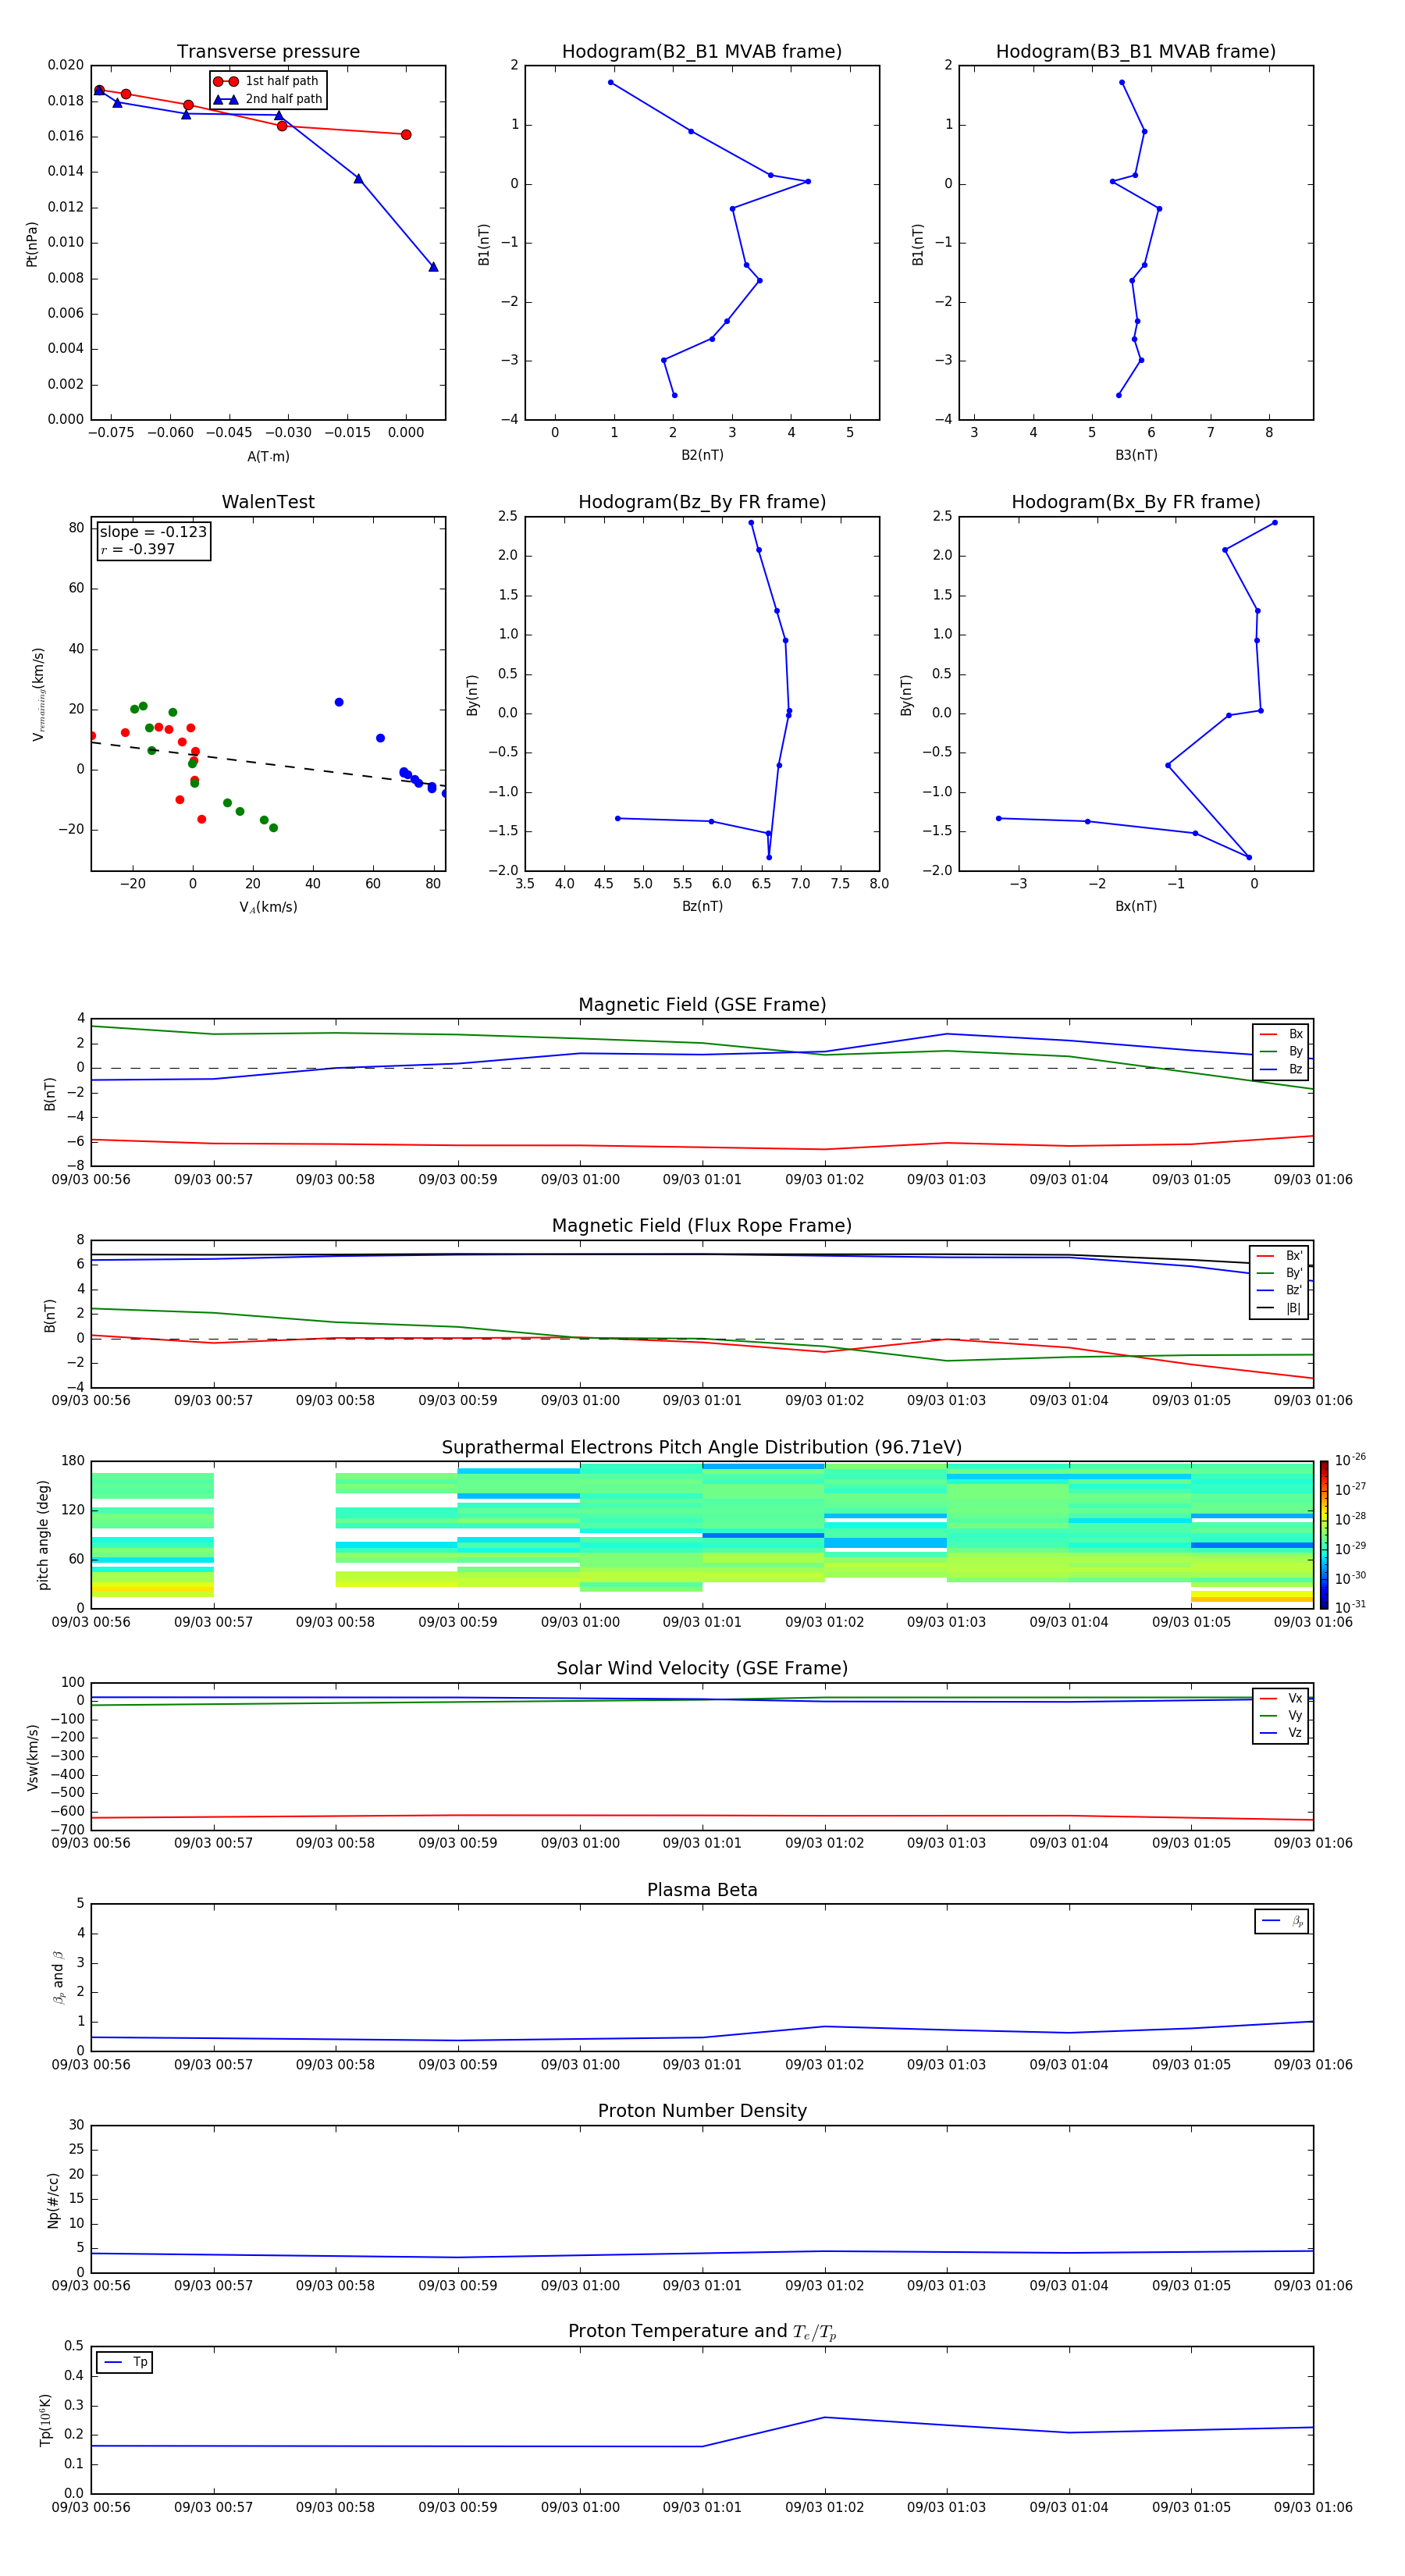Click the "pitch angle (deg)" axis label
Viewport: 1405px width, 2576px height.
[x=43, y=1535]
